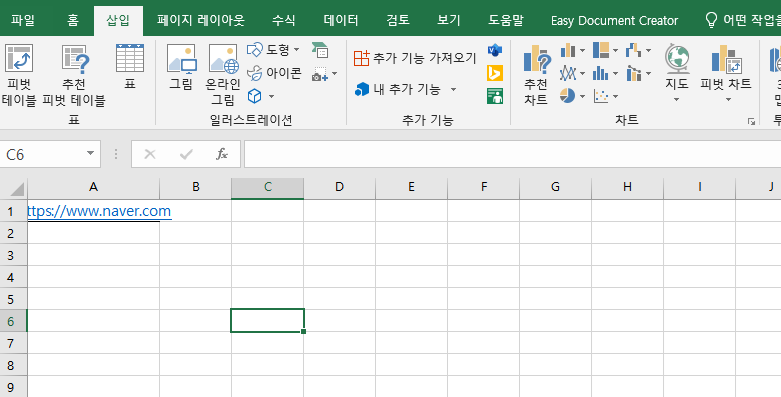Select row 8 header
781x397 pixels.
tap(13, 365)
